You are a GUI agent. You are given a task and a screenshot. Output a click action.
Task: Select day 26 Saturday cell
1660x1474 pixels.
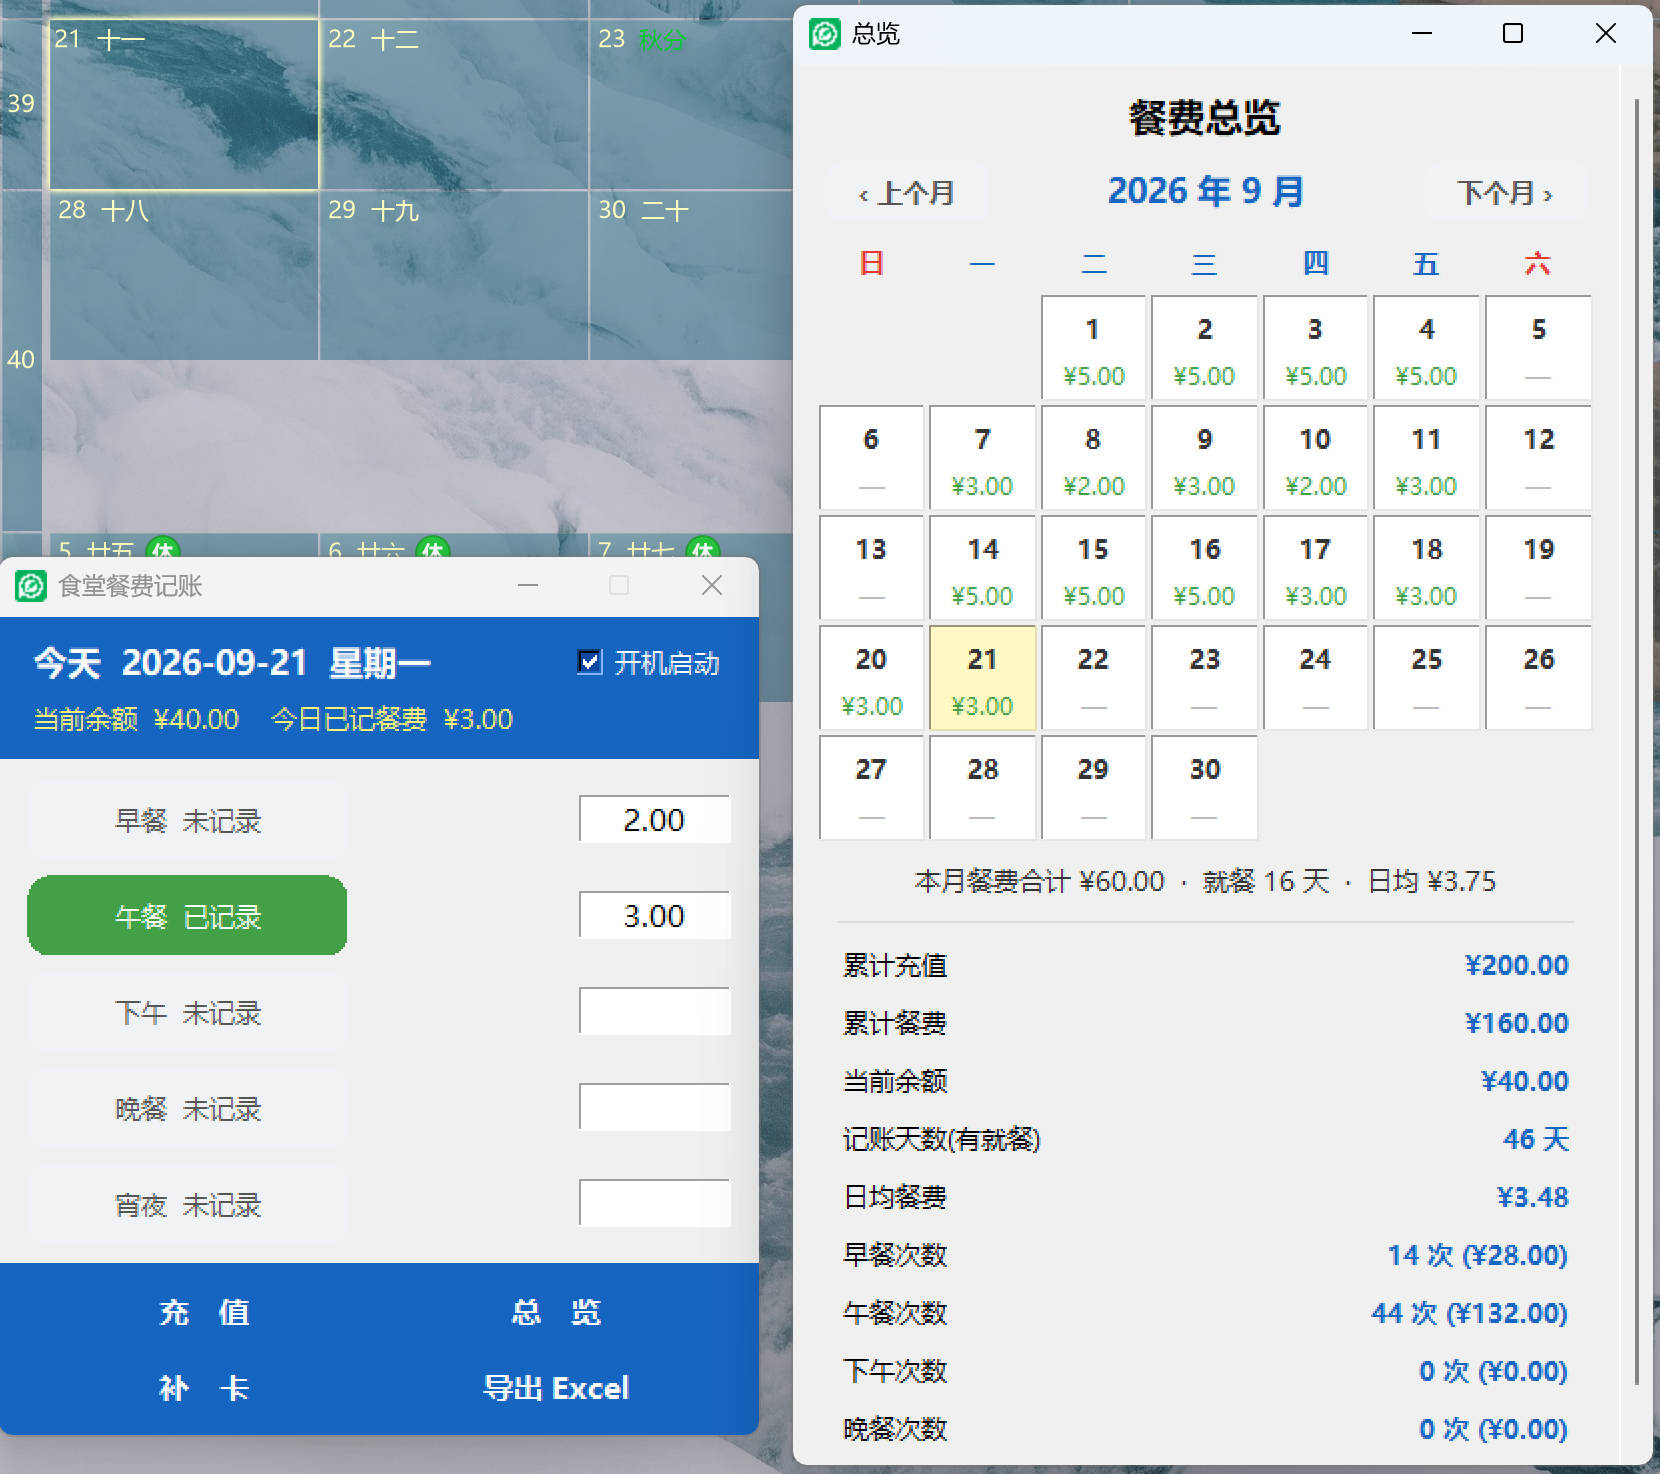1538,678
